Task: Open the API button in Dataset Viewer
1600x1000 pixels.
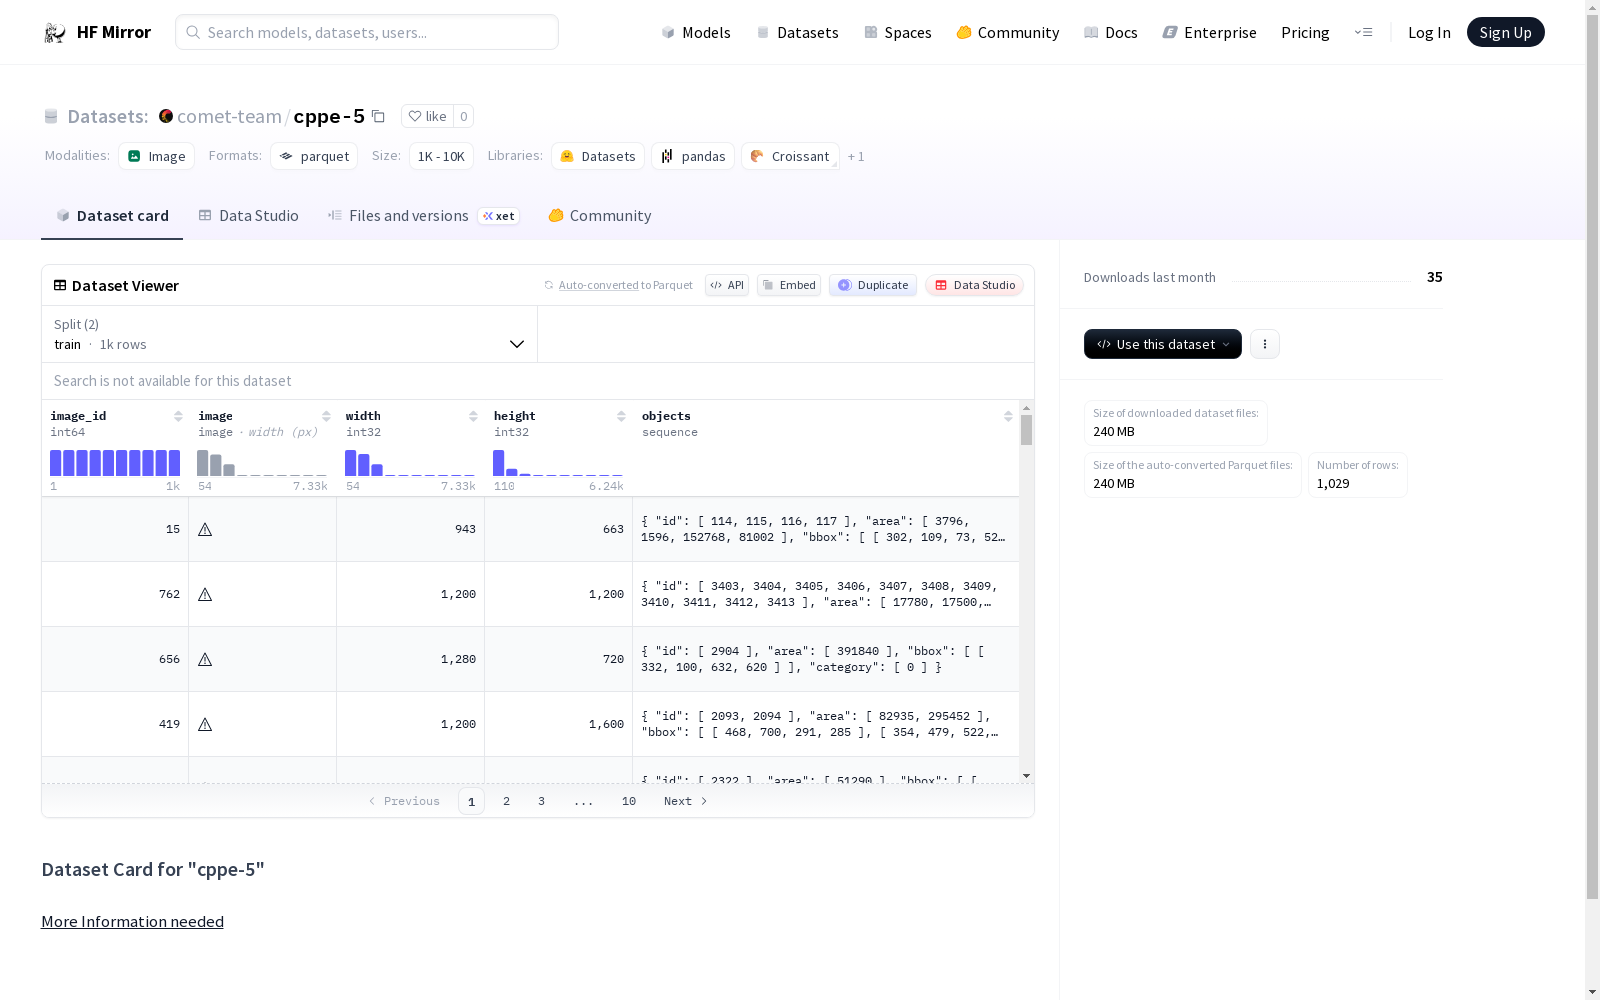Action: (727, 285)
